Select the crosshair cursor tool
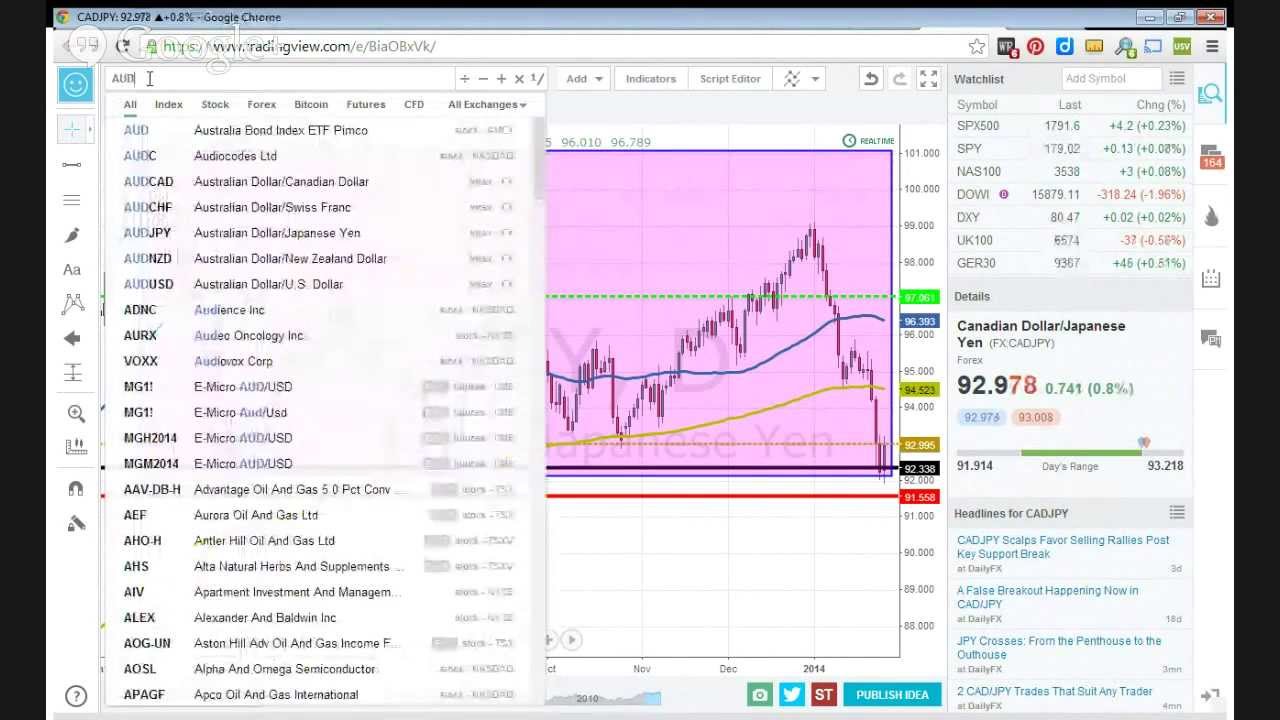 (72, 129)
